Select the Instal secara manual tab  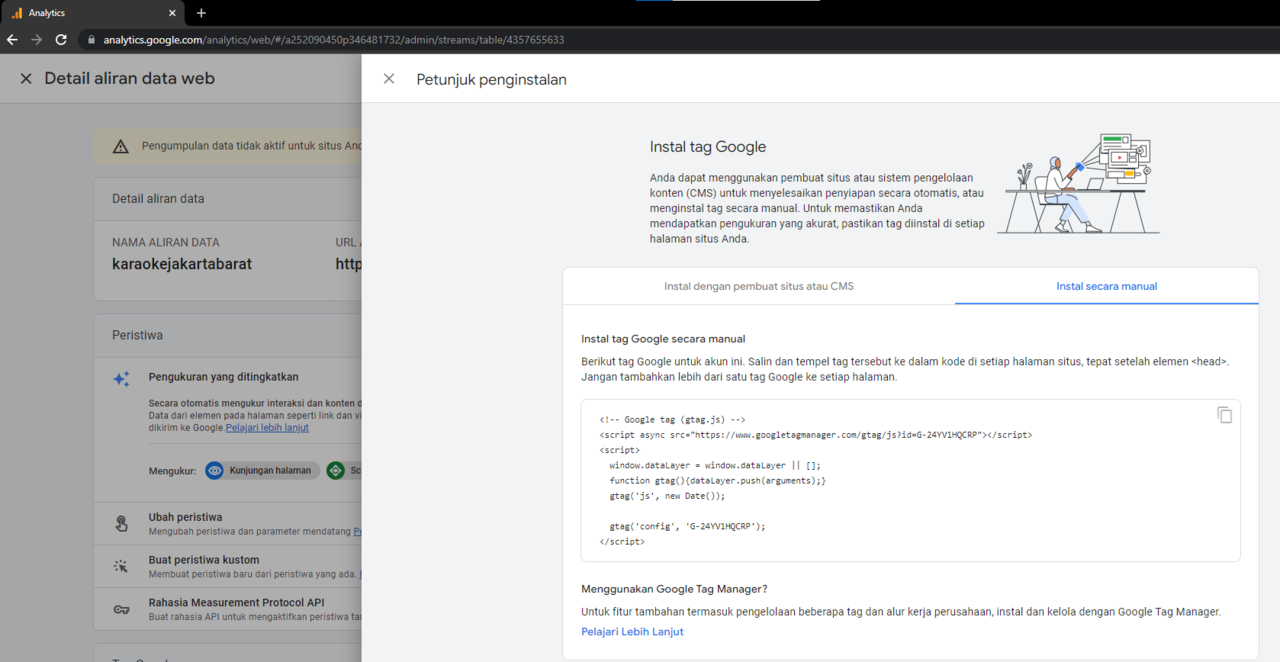1106,286
